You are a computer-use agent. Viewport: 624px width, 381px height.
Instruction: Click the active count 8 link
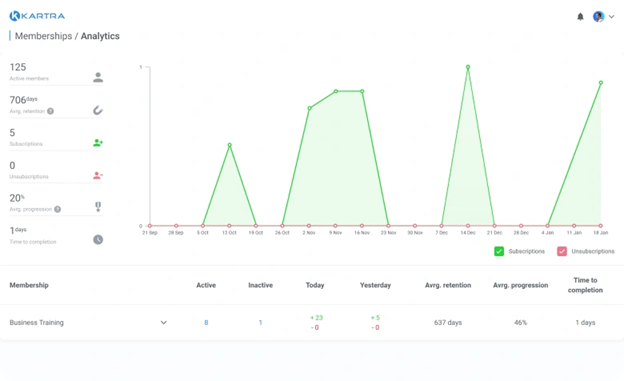206,322
